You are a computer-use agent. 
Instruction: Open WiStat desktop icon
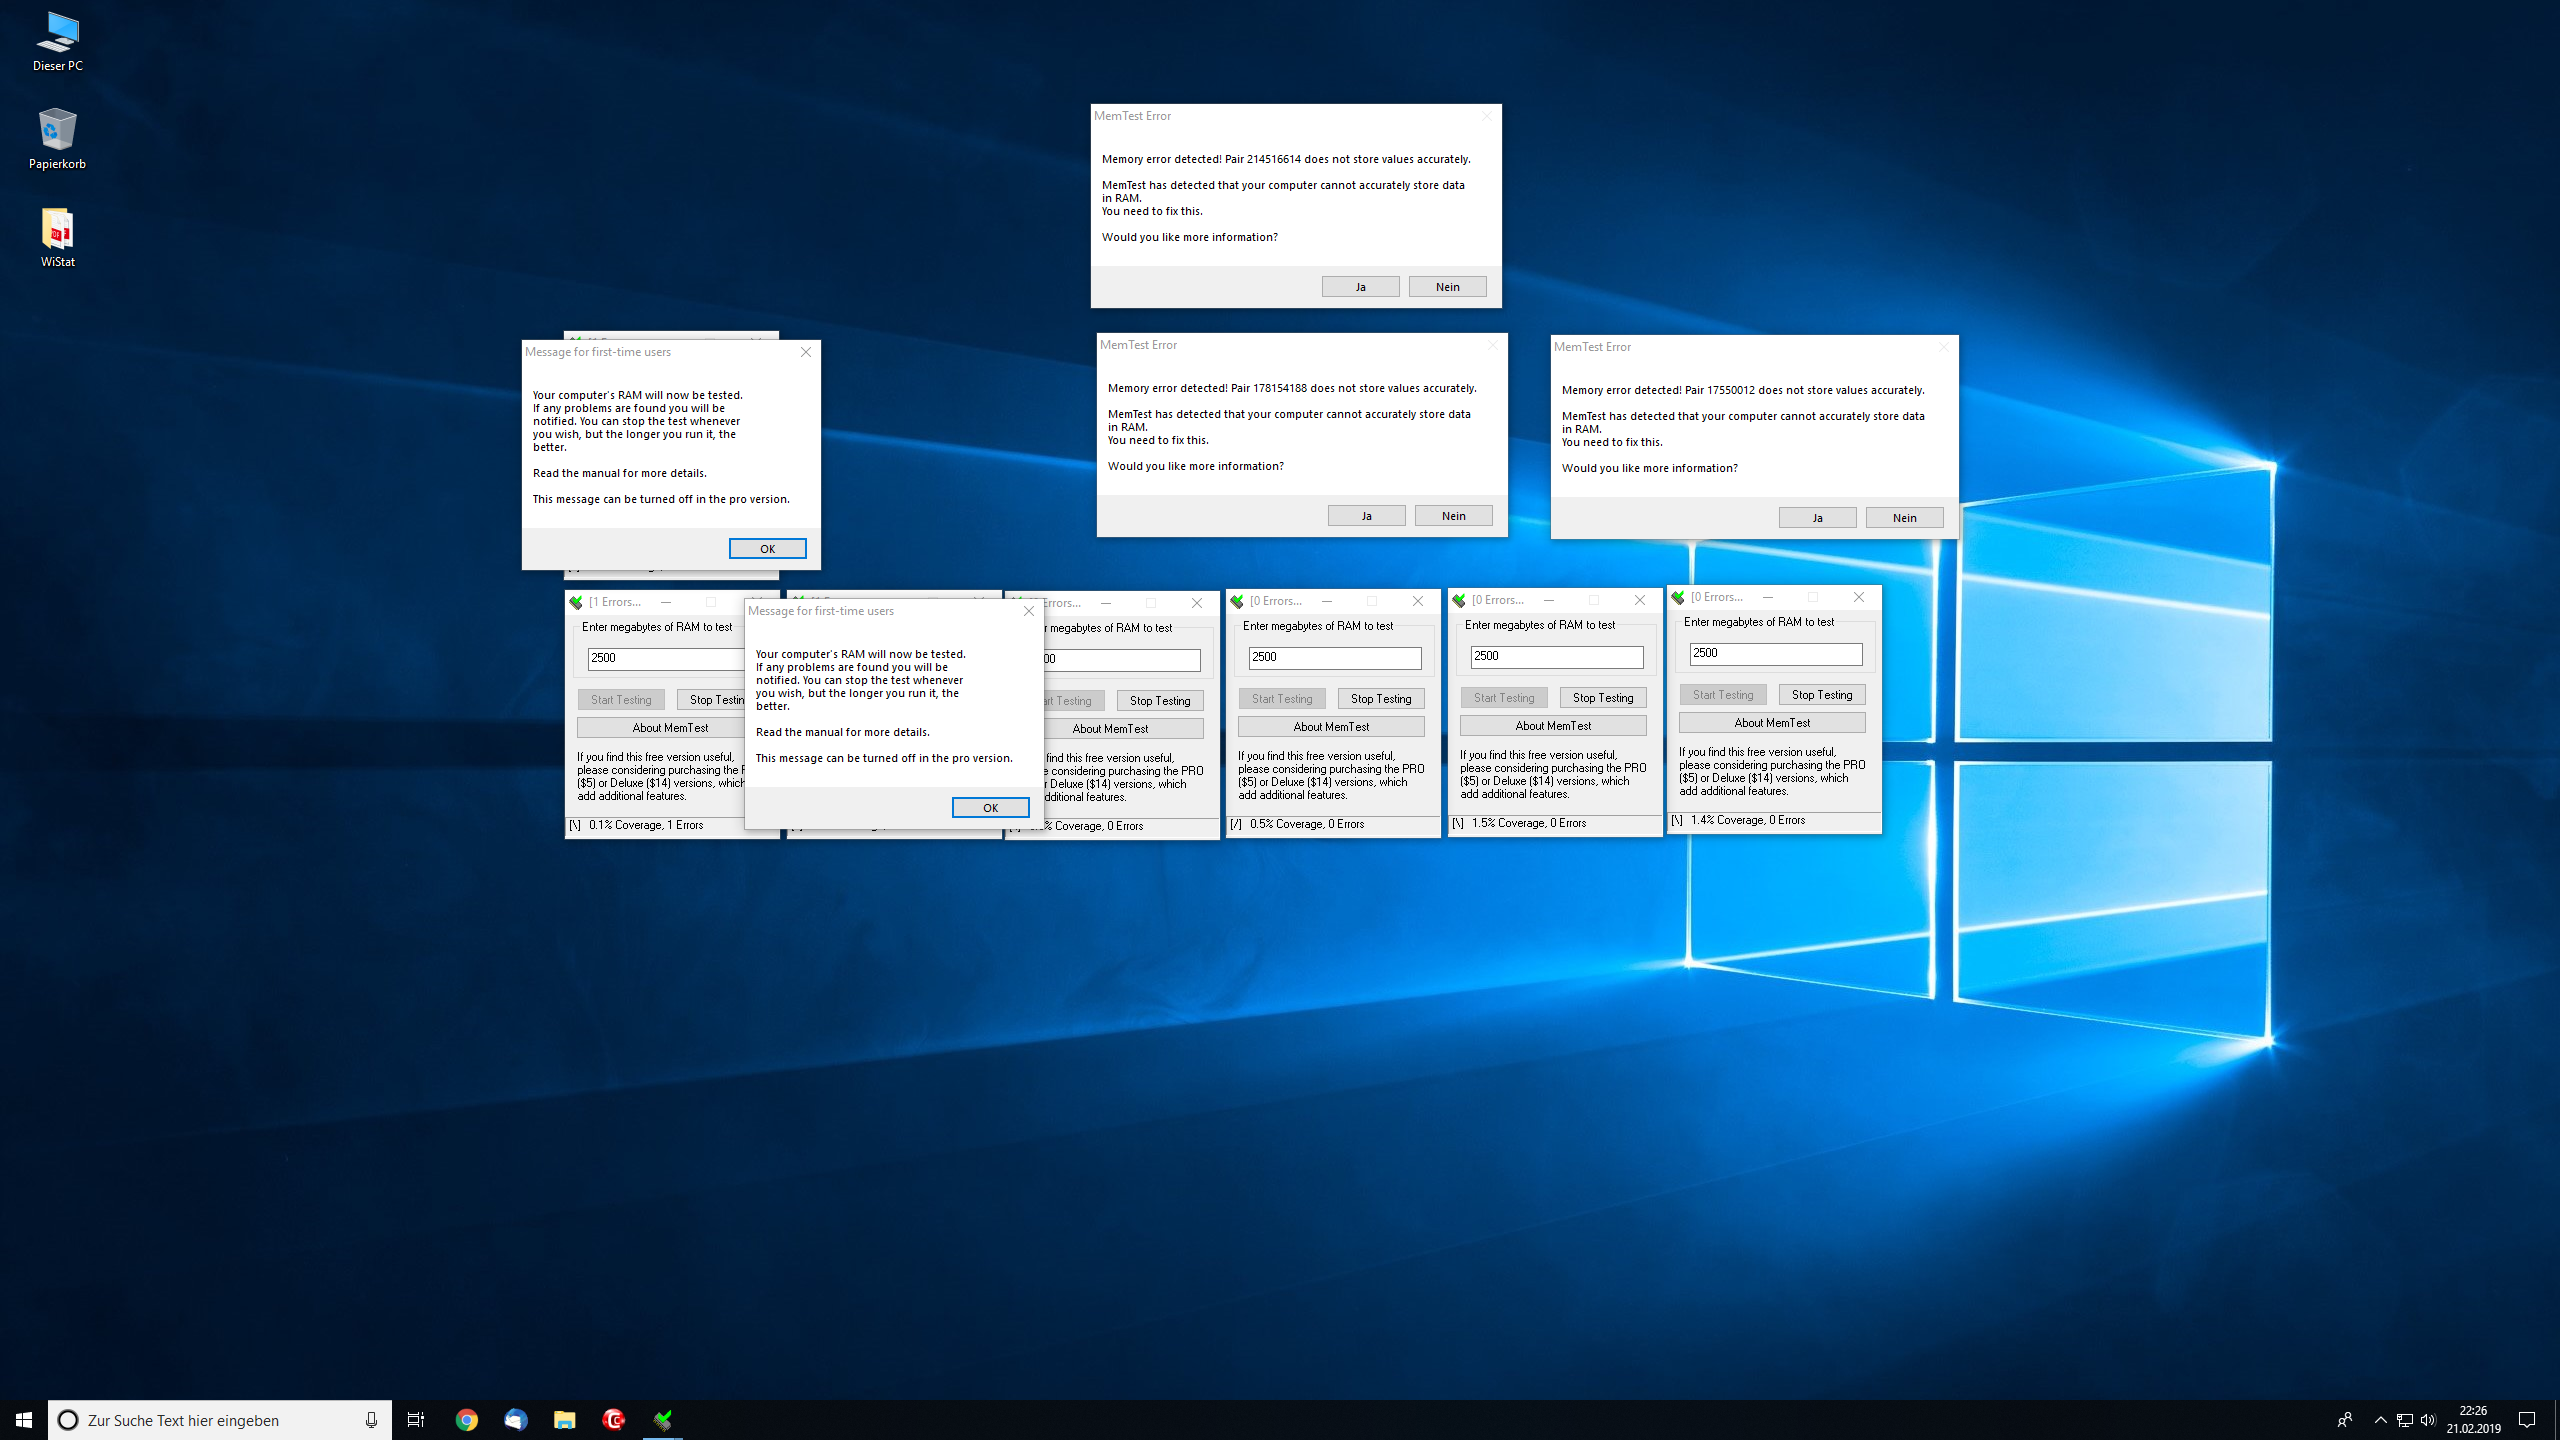point(57,236)
